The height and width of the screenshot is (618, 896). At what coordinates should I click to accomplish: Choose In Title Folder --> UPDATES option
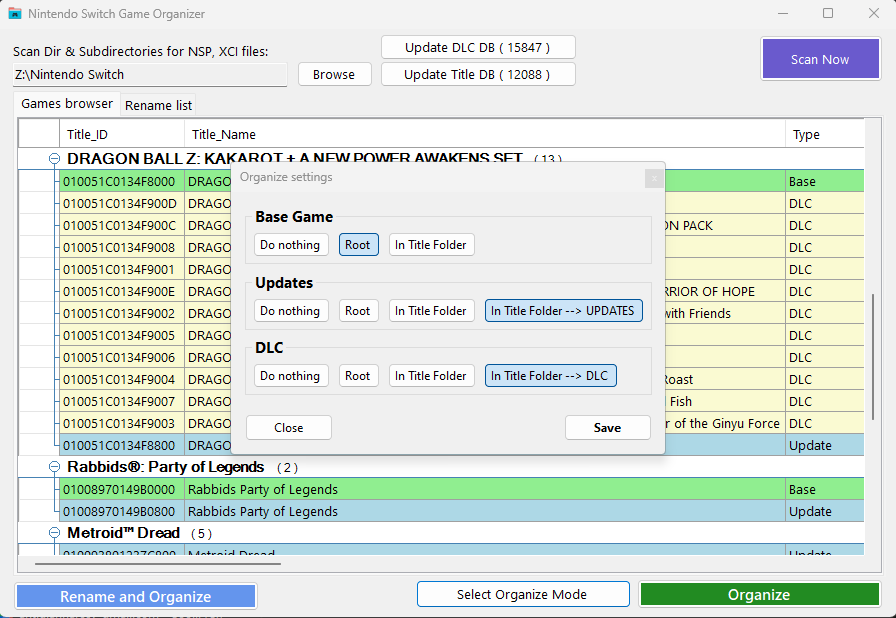(563, 311)
